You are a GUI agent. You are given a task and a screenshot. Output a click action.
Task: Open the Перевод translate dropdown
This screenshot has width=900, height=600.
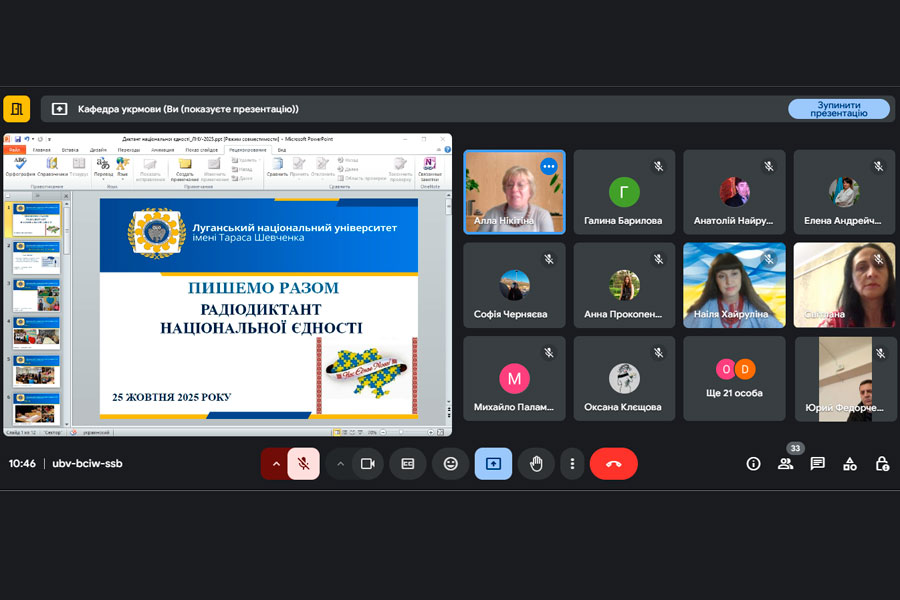103,168
